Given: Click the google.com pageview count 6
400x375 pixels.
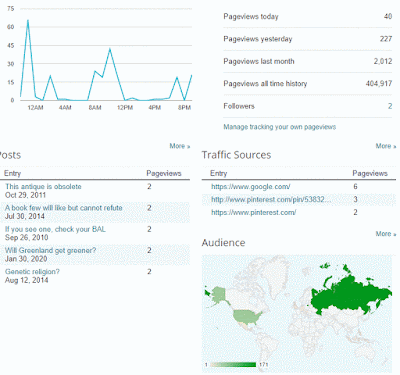Looking at the screenshot, I should tap(355, 187).
